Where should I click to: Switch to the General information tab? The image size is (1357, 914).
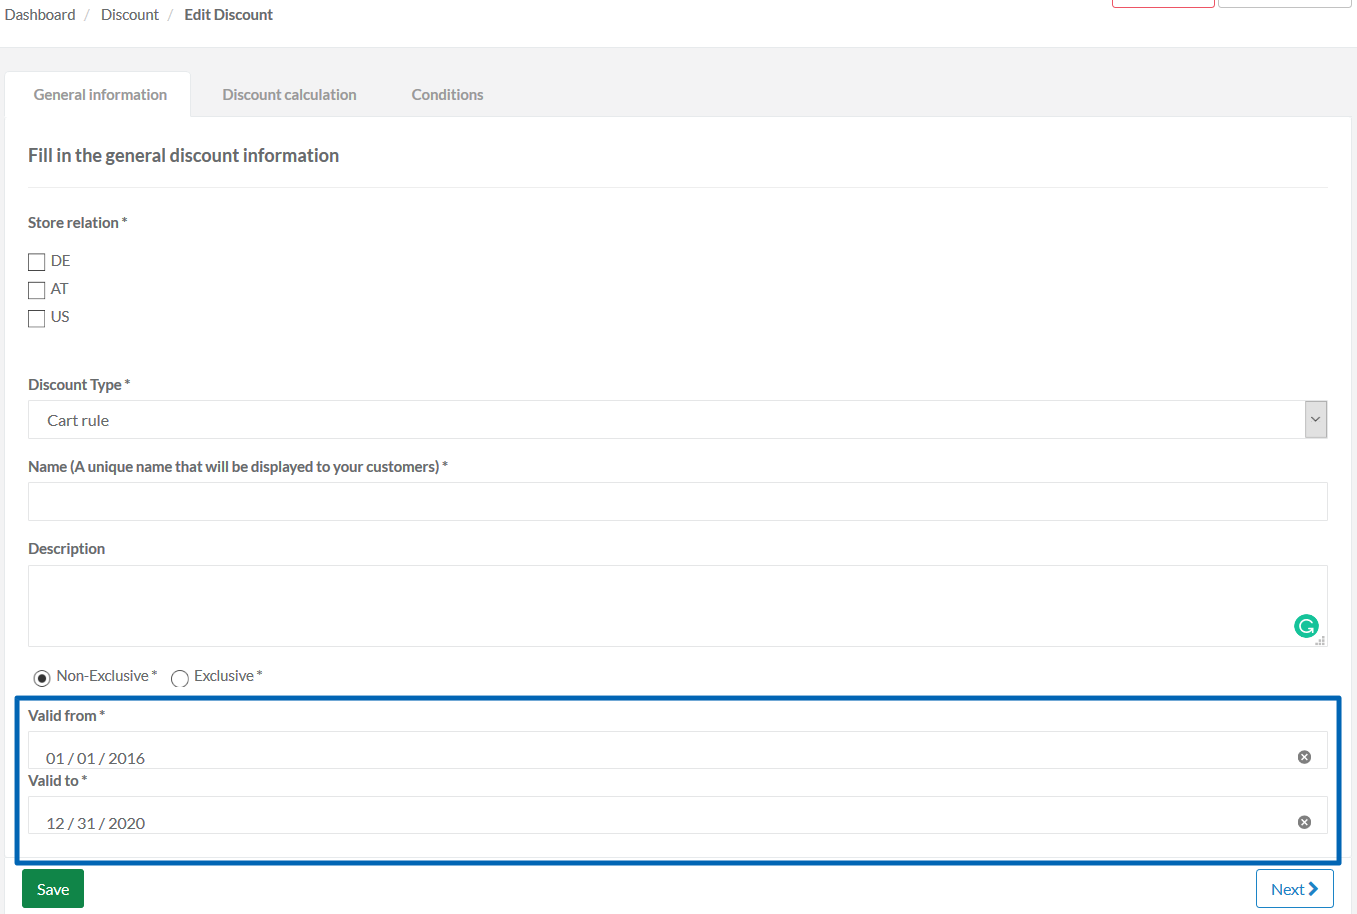point(100,95)
